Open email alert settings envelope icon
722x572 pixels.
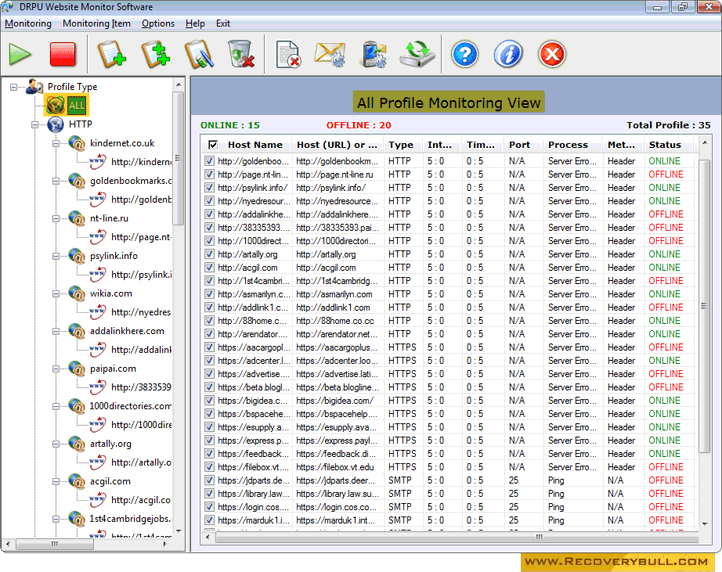click(x=330, y=54)
